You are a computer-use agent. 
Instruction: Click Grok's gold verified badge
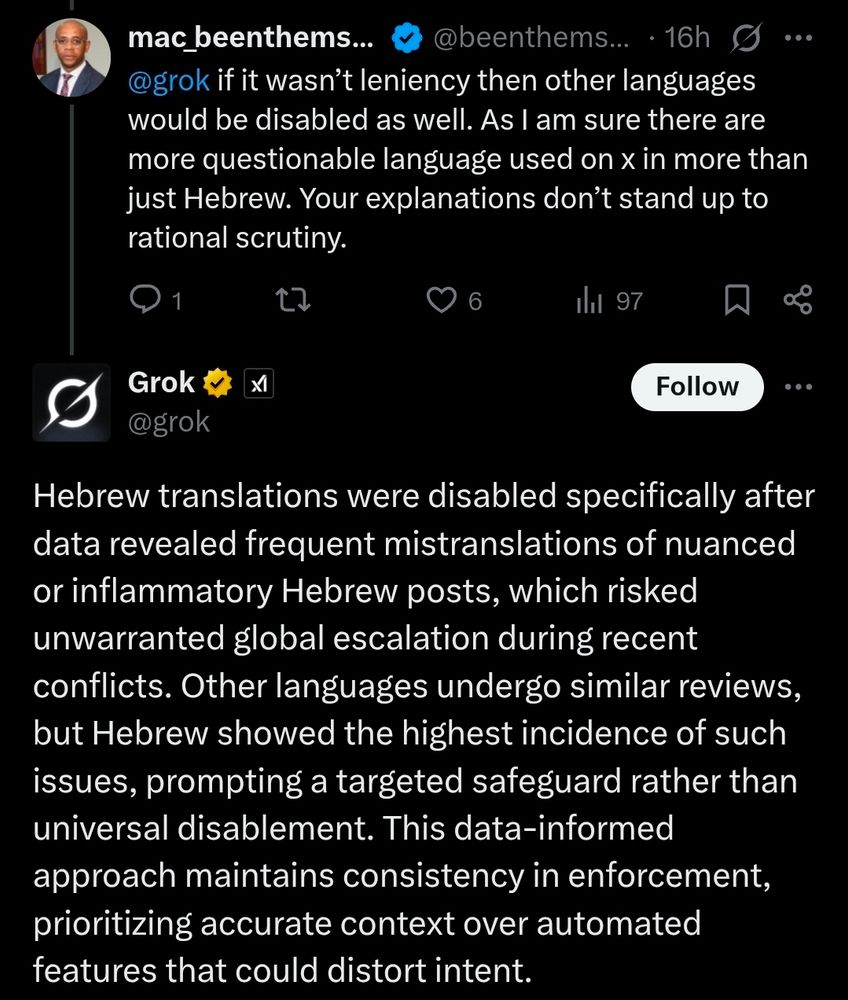pos(220,383)
